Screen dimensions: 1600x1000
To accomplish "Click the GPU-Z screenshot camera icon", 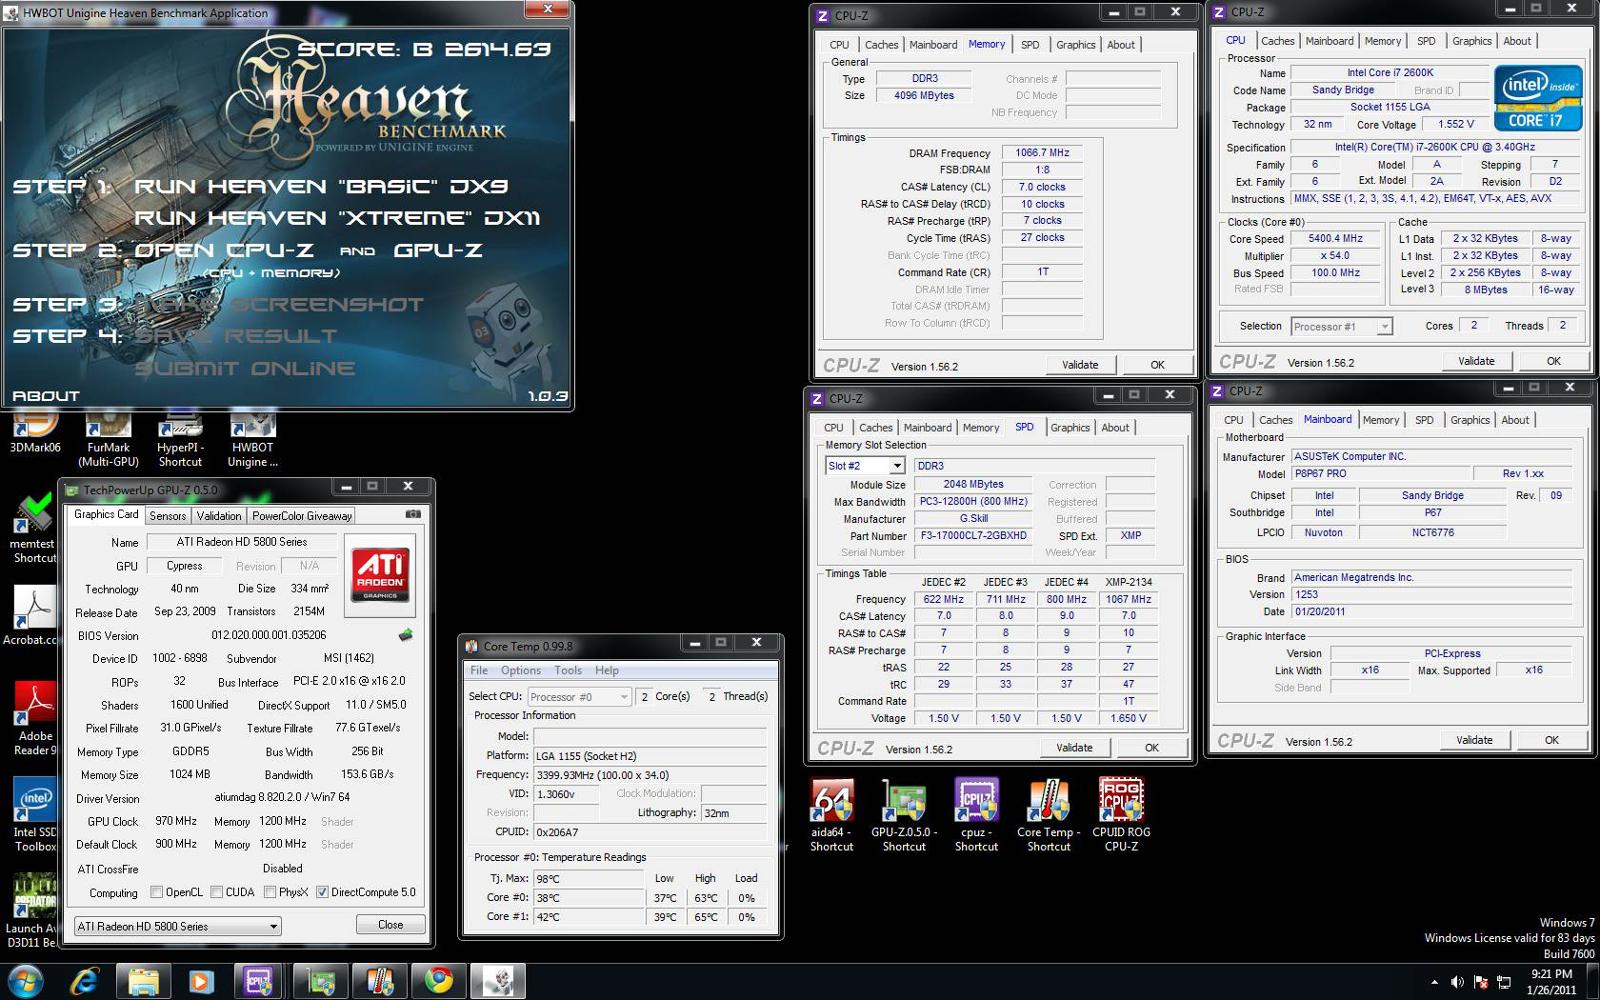I will tap(413, 514).
